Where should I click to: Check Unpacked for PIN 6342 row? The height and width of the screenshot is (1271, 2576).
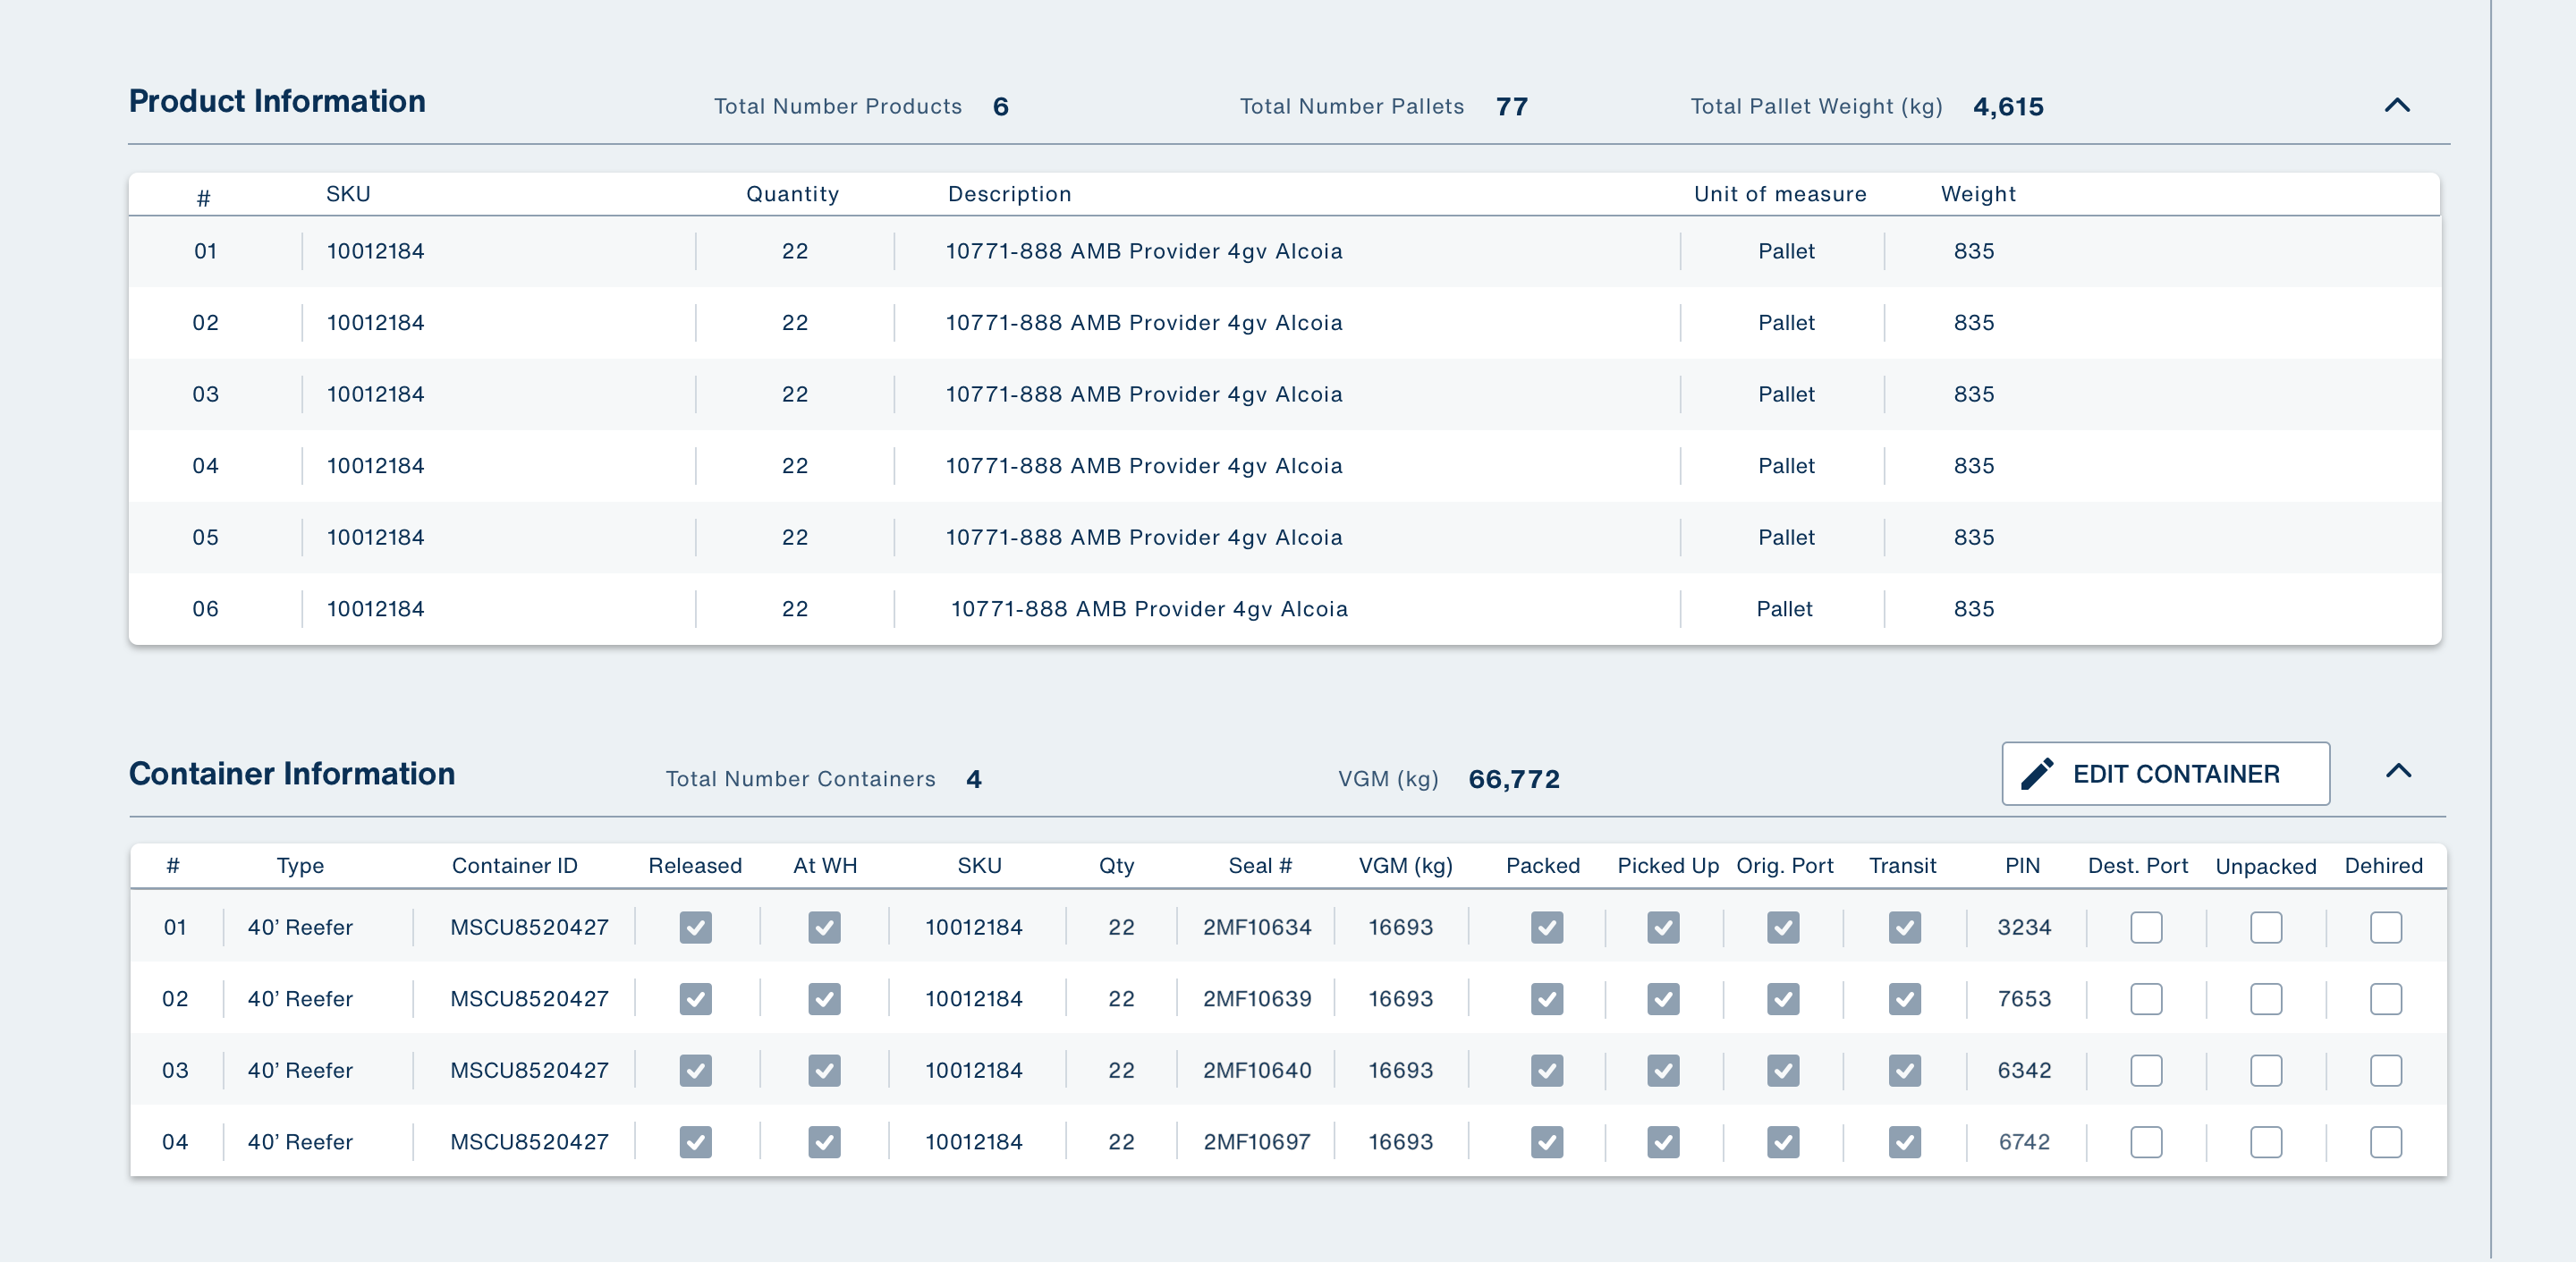pyautogui.click(x=2266, y=1070)
